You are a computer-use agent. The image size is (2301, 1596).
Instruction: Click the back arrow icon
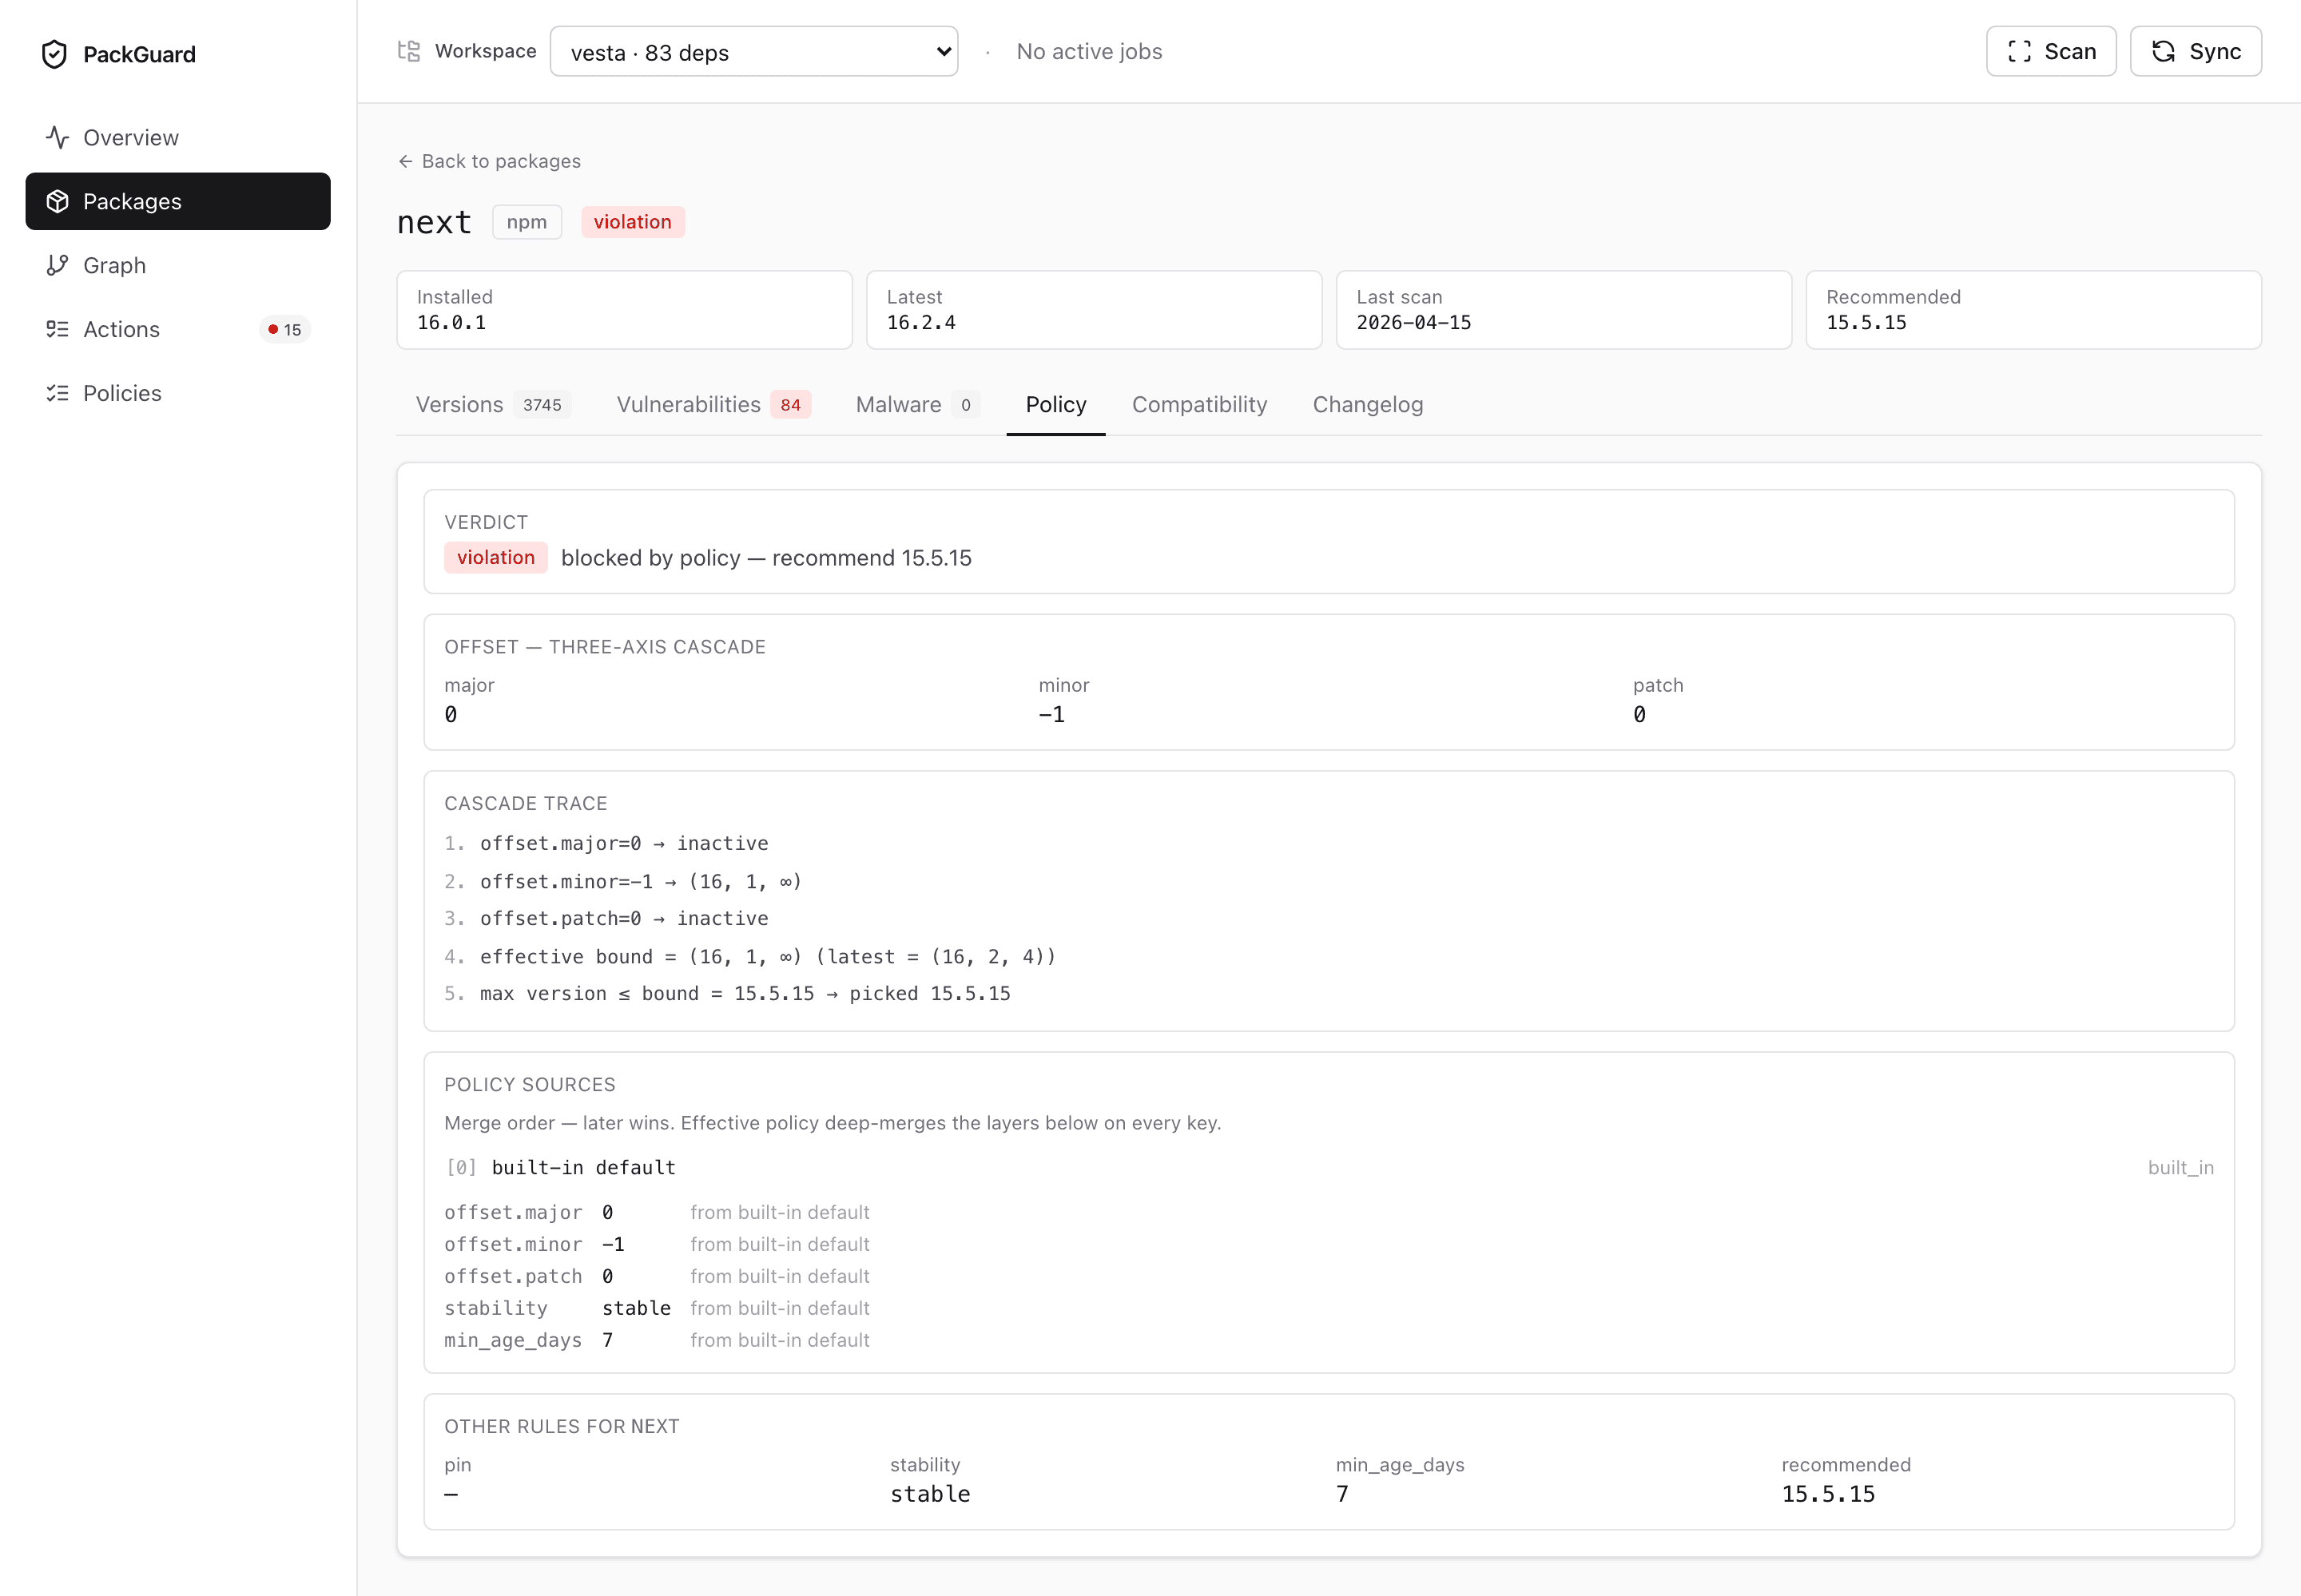pyautogui.click(x=405, y=161)
